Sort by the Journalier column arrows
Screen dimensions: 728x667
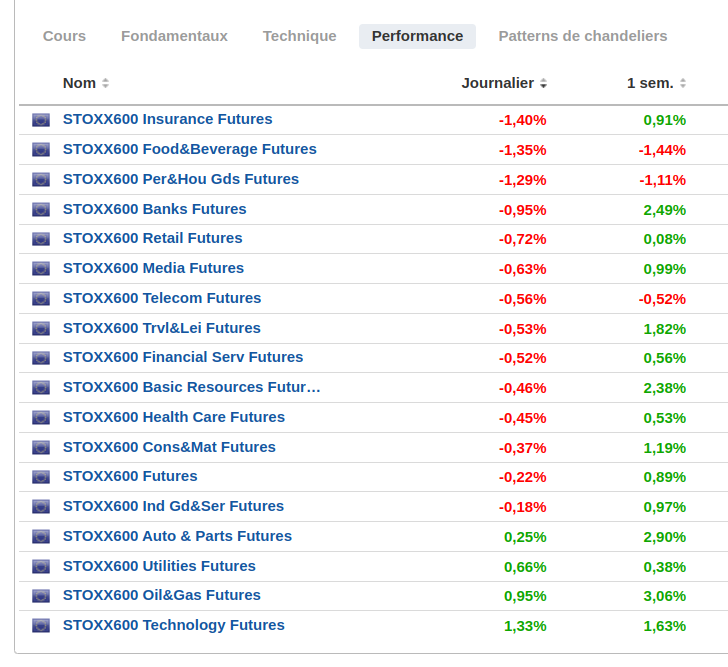(x=543, y=83)
